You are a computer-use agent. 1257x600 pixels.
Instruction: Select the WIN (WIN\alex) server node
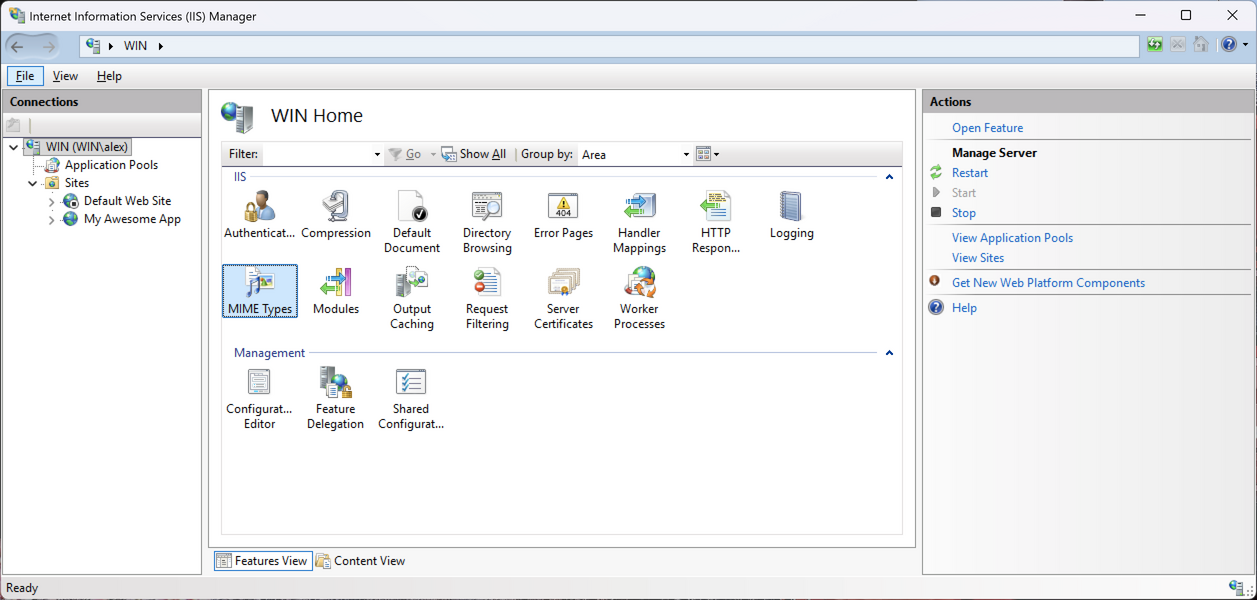pyautogui.click(x=87, y=147)
